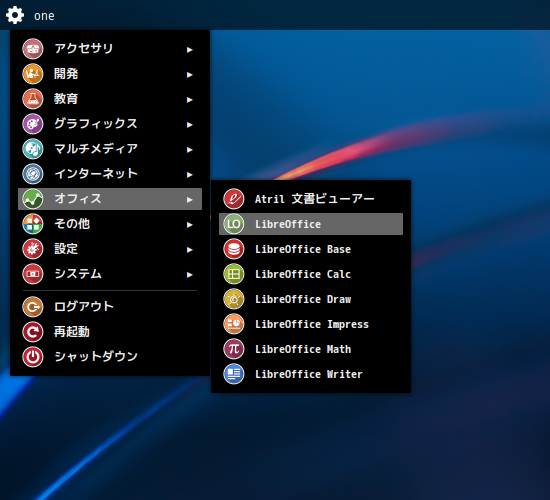Viewport: 550px width, 500px height.
Task: Click the インターネット globe icon
Action: point(33,174)
